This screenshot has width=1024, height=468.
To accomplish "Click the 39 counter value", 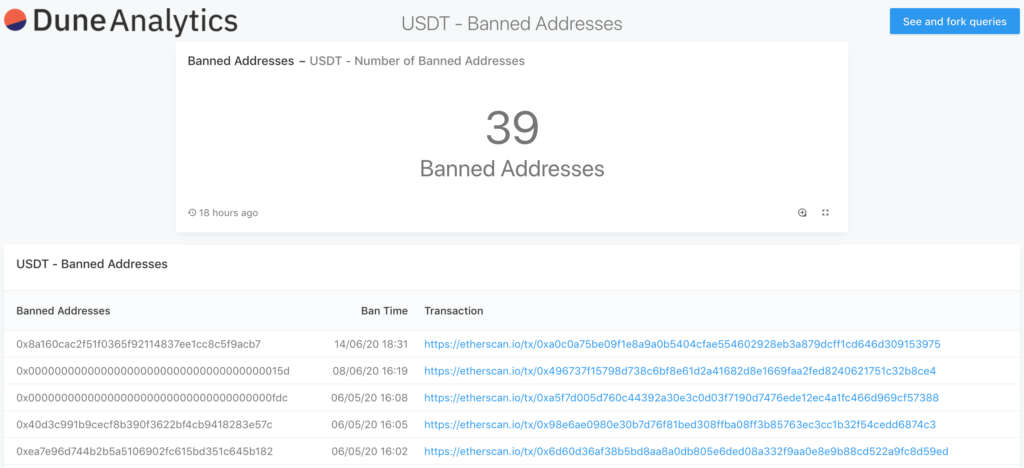I will (512, 128).
